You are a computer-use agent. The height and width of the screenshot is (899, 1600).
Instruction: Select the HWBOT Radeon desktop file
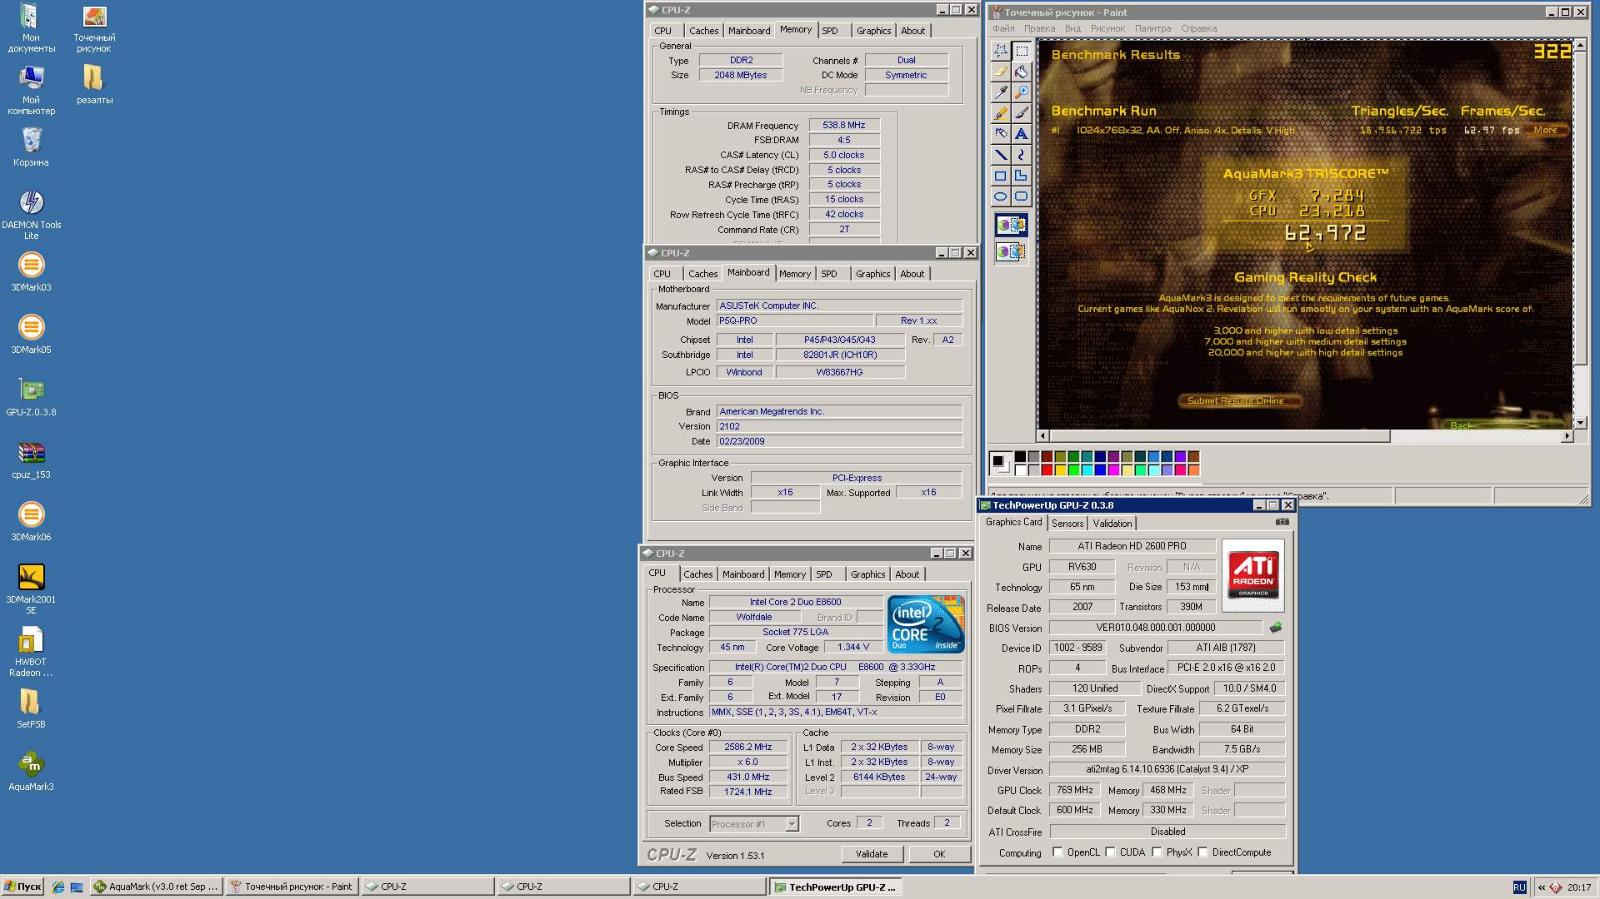tap(31, 651)
